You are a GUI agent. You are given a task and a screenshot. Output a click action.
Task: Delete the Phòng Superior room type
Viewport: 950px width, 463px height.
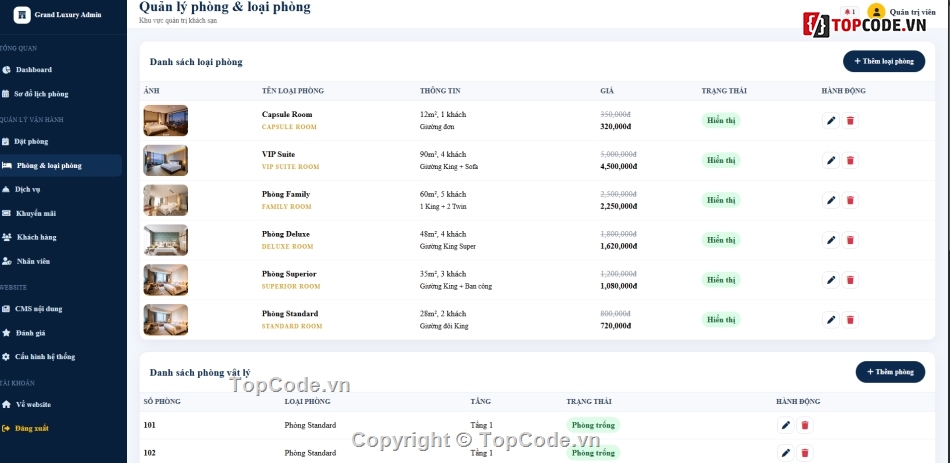pos(850,280)
